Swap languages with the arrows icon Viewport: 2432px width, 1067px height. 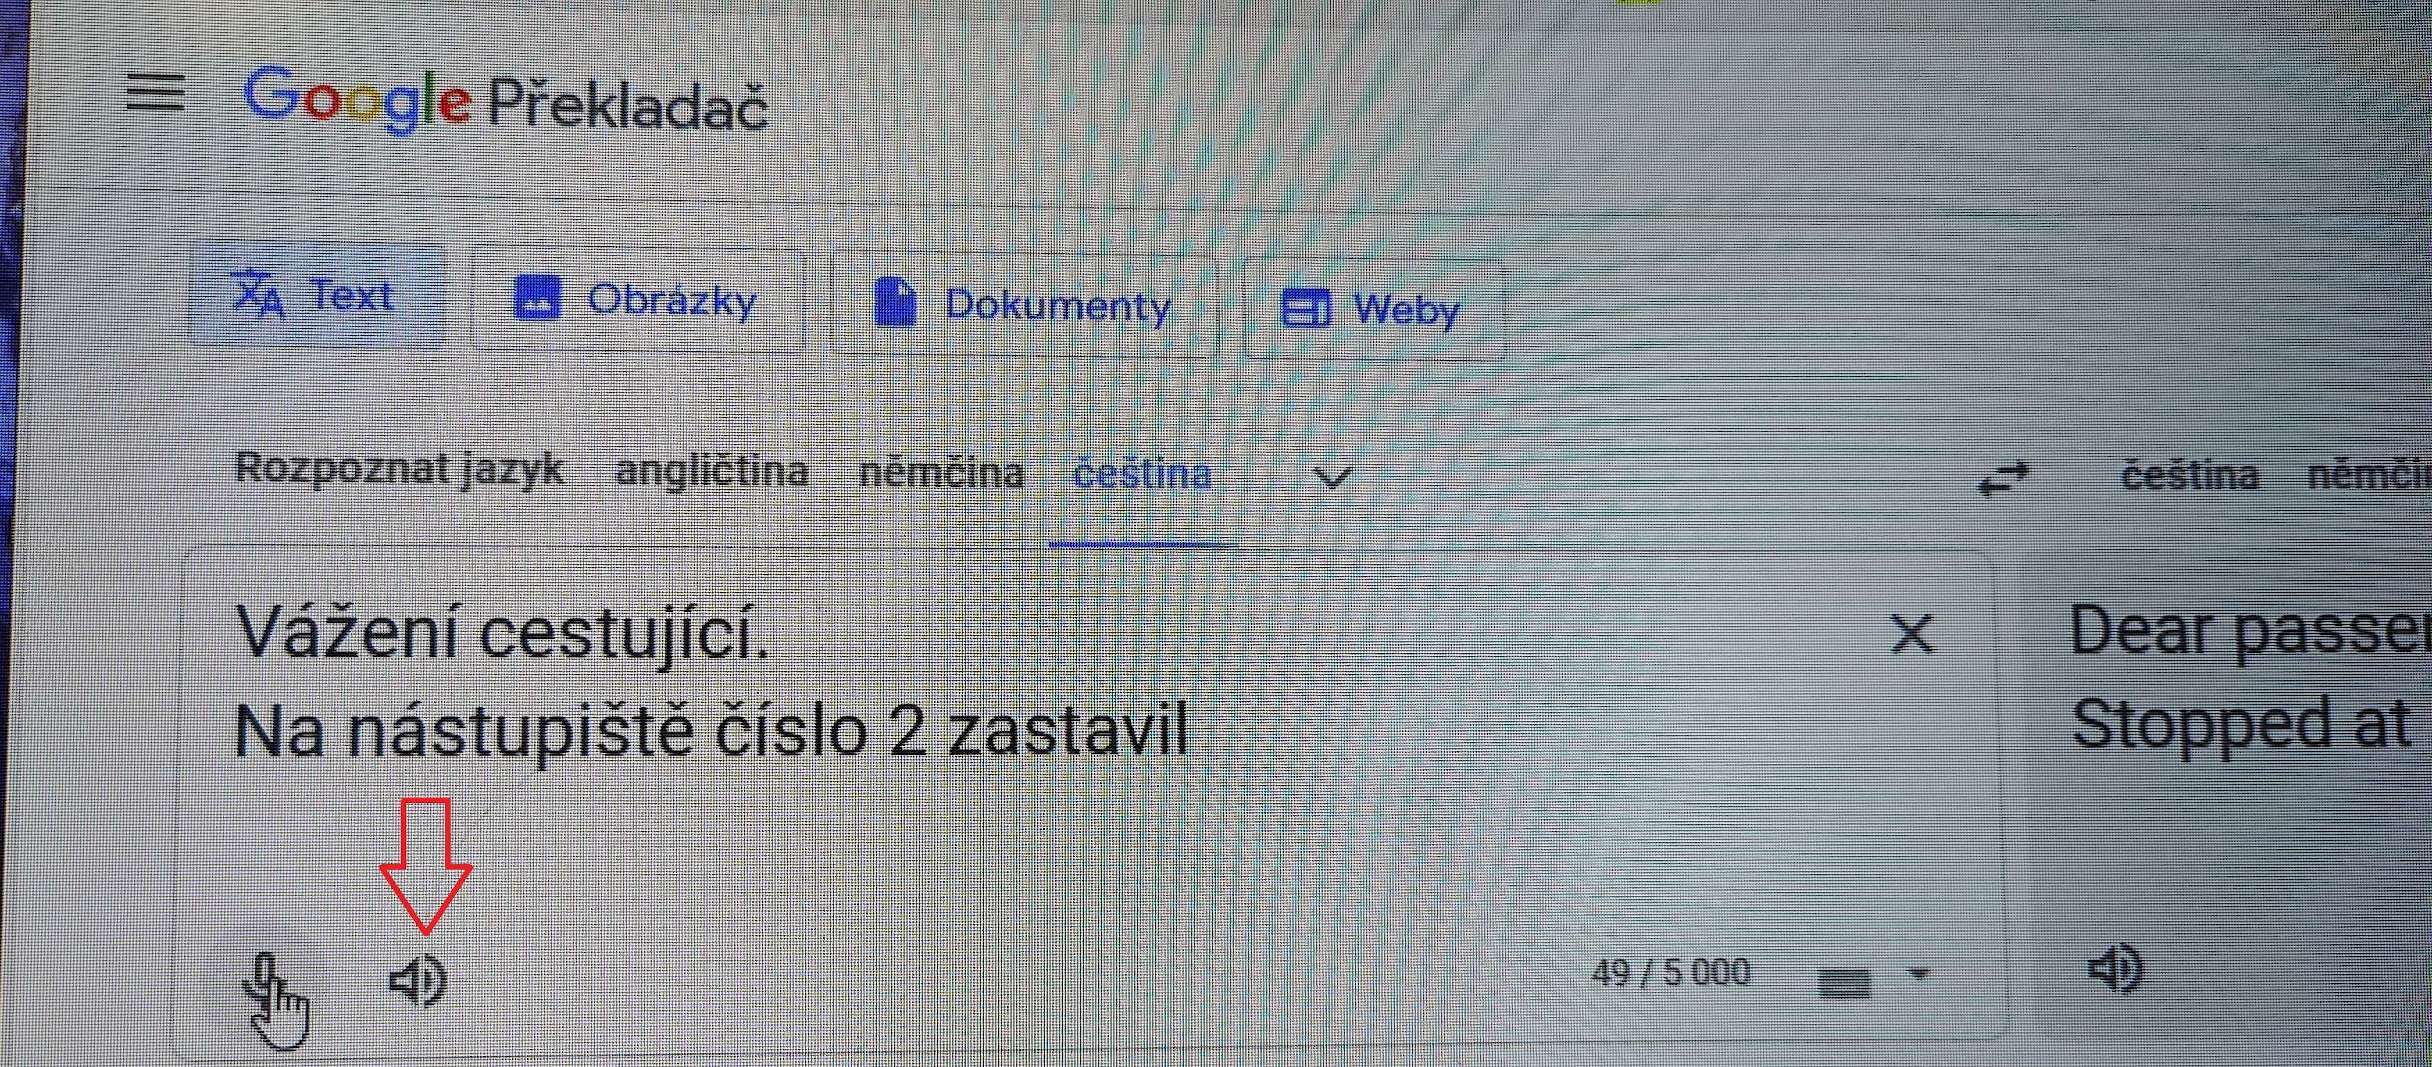pos(2005,479)
